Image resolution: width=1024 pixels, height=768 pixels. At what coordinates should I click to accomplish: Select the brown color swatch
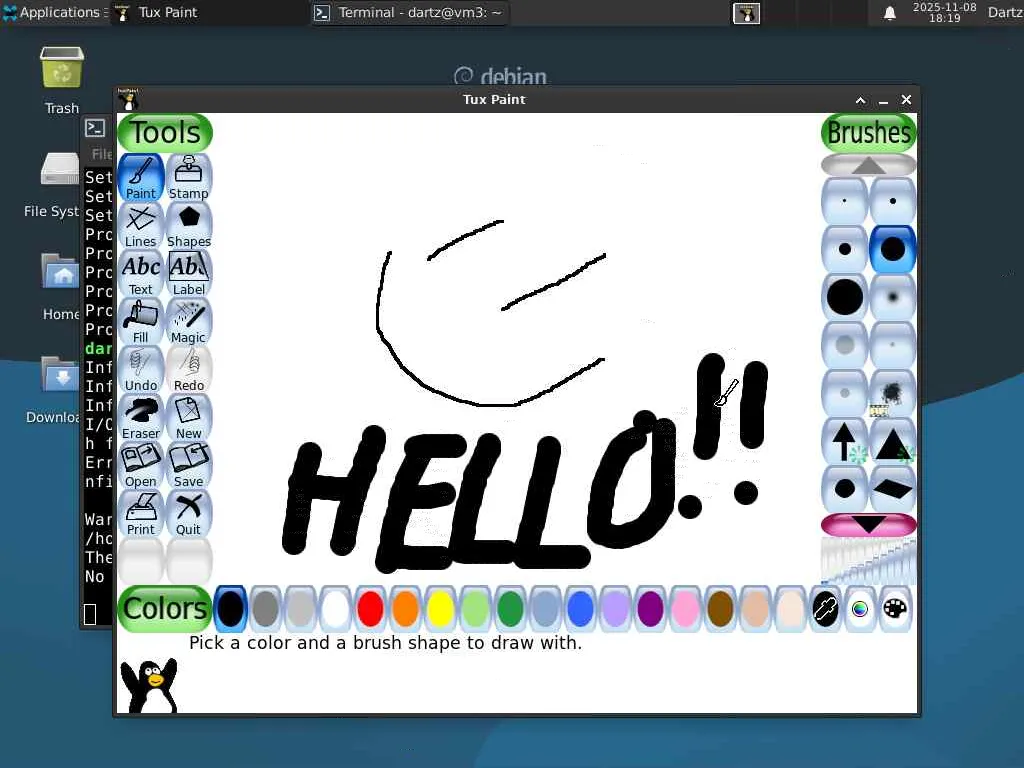tap(720, 609)
